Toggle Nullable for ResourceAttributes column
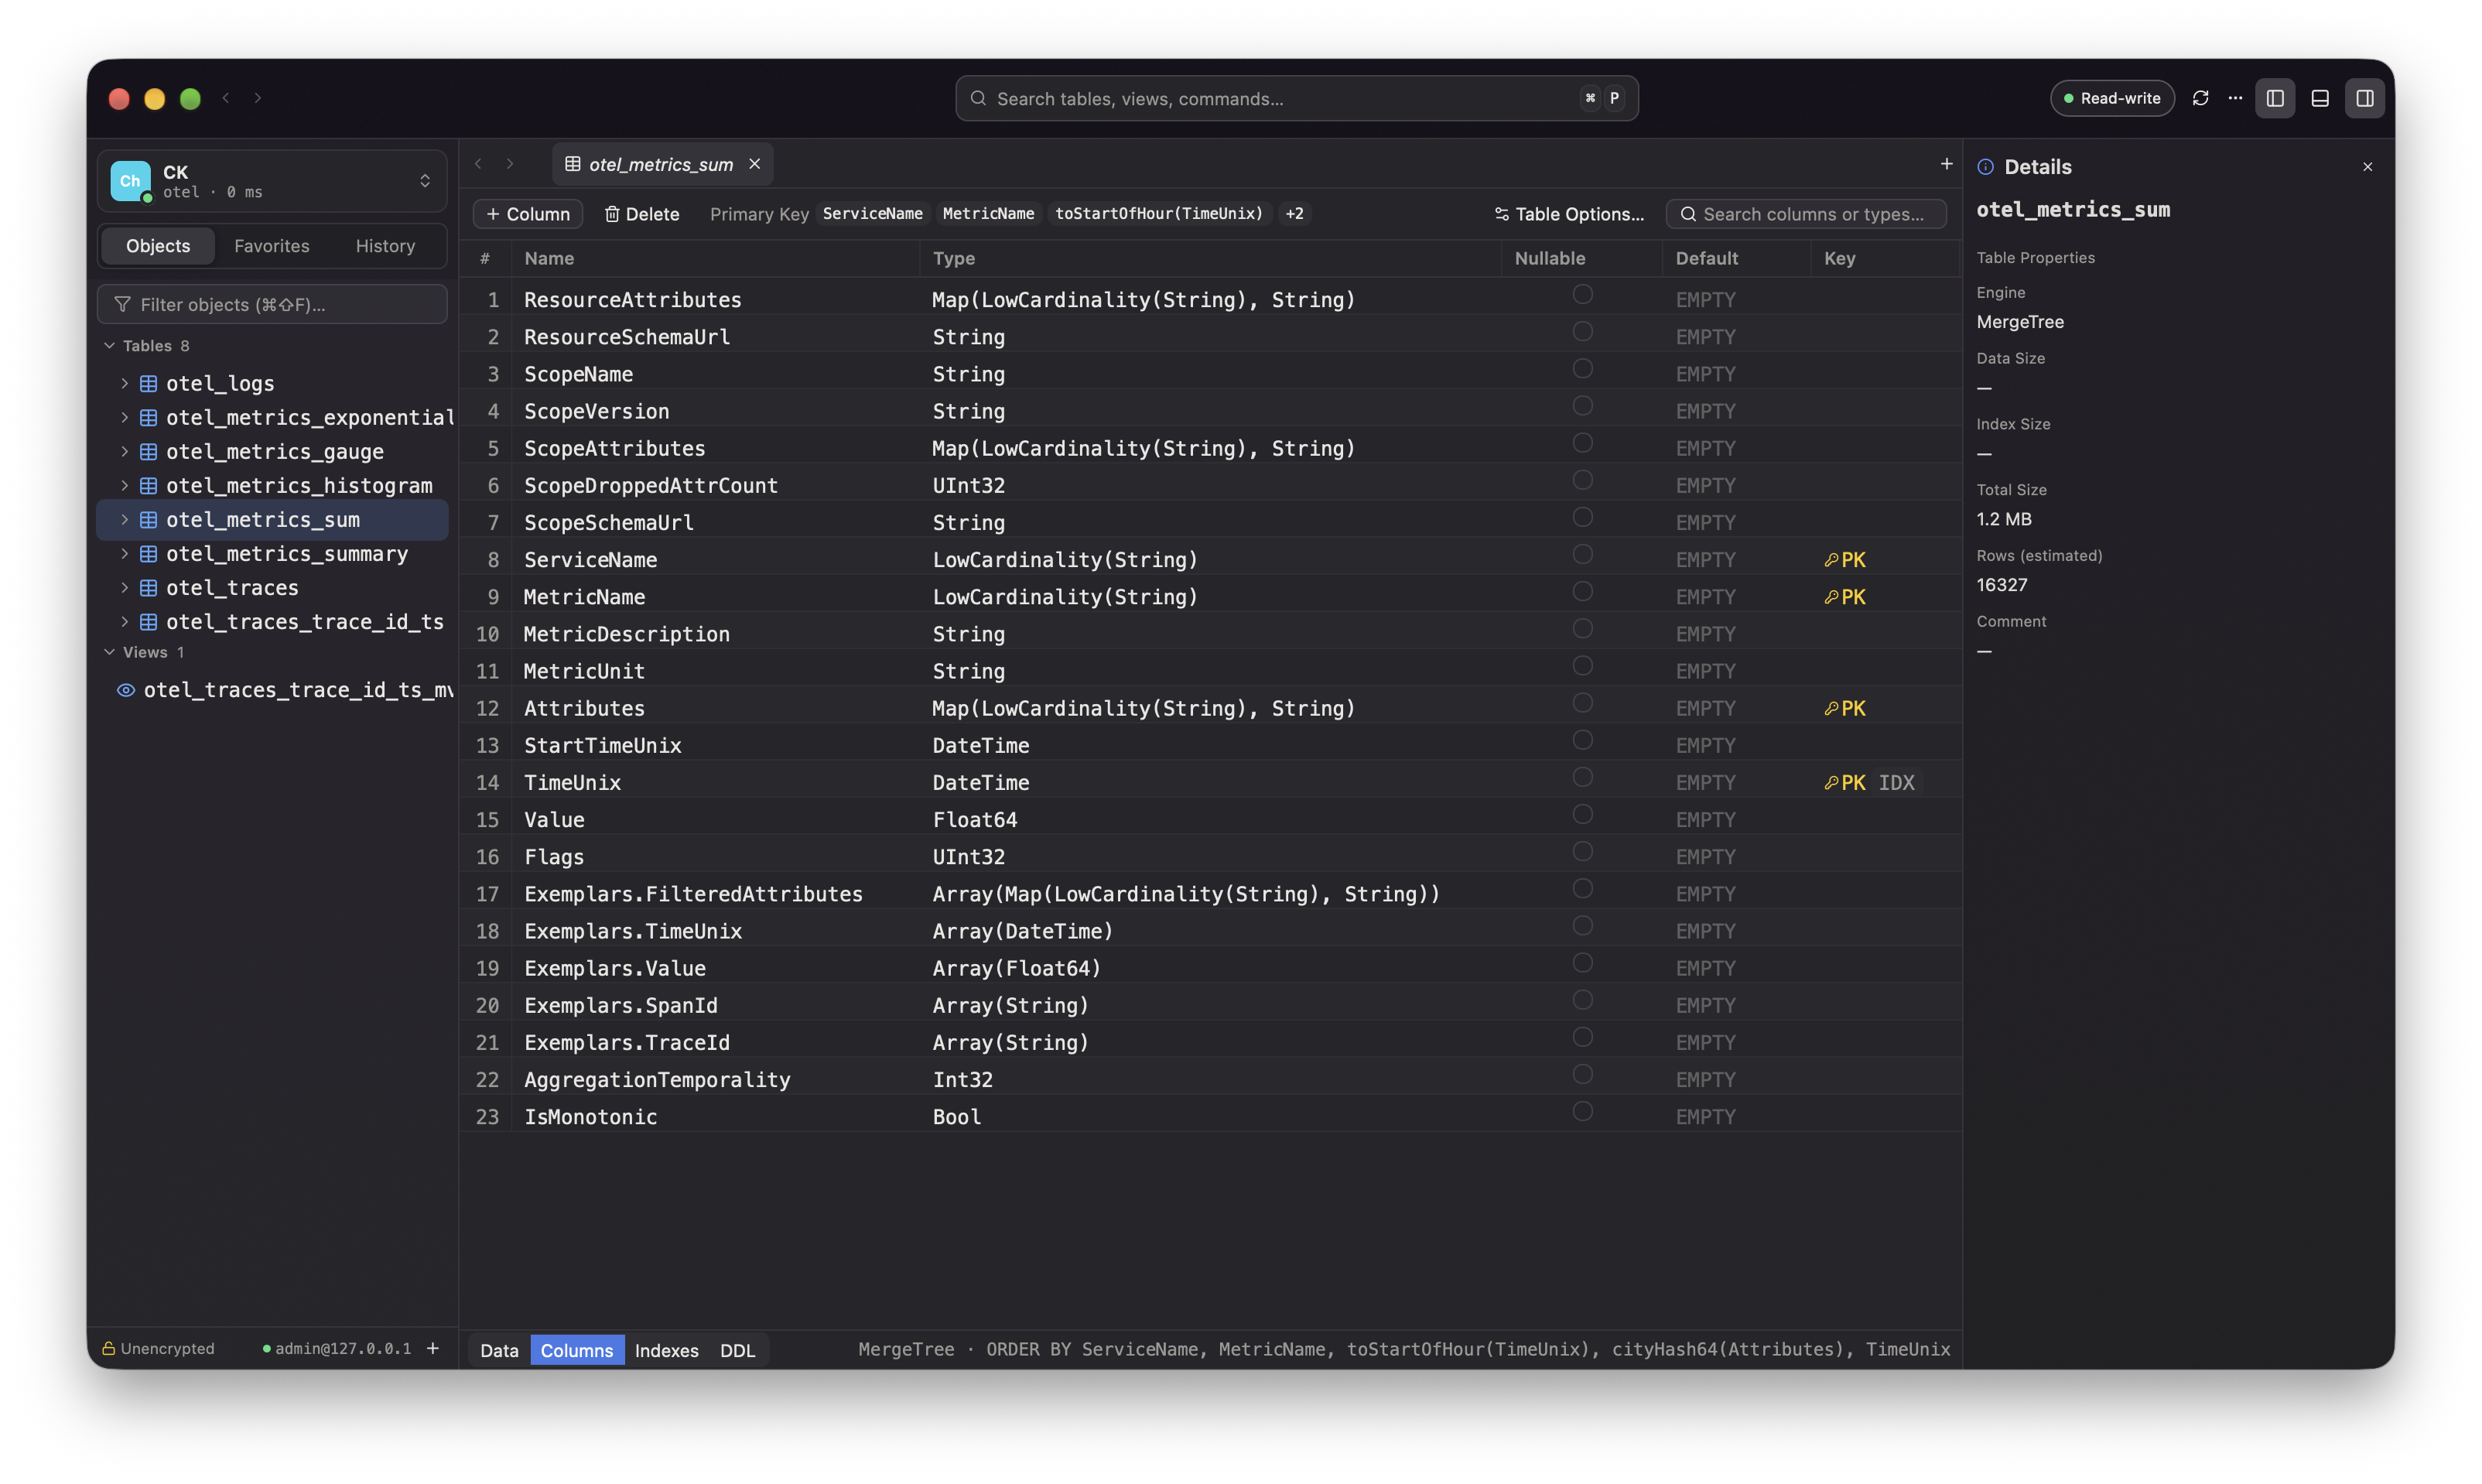 tap(1582, 294)
